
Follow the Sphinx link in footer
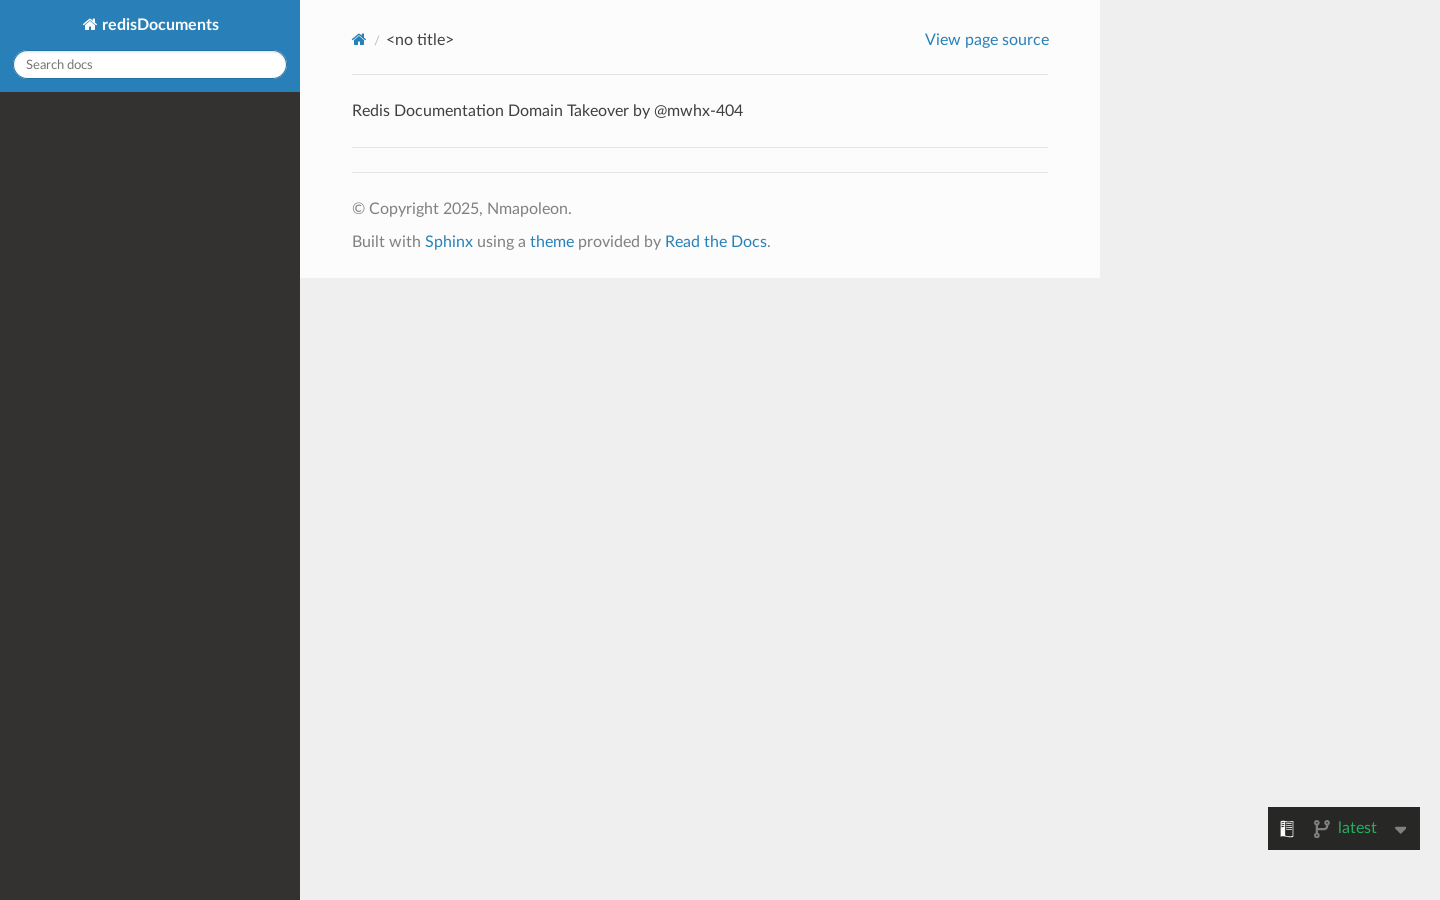(449, 241)
